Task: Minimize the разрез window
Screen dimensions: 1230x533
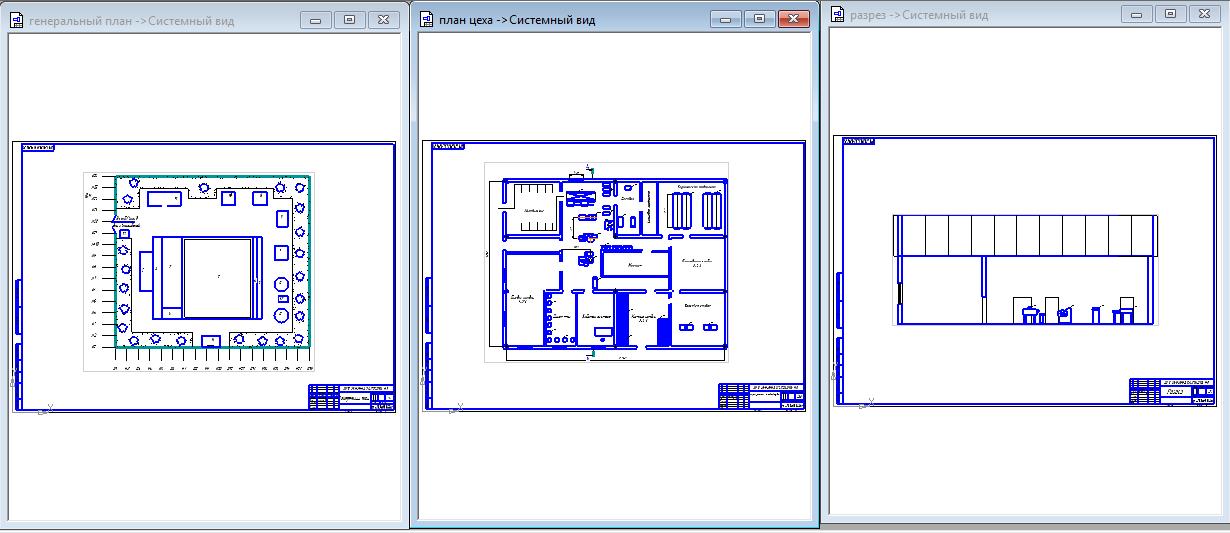Action: tap(1137, 14)
